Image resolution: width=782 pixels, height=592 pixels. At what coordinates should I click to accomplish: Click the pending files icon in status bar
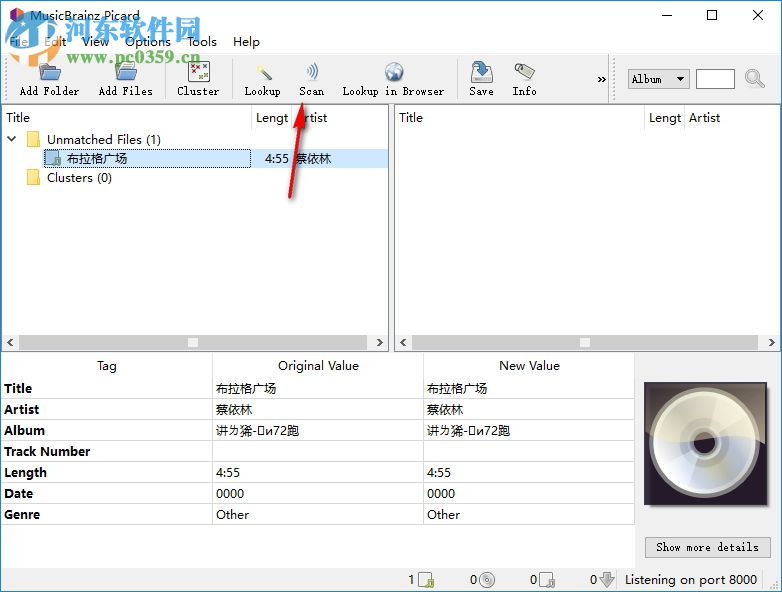547,580
